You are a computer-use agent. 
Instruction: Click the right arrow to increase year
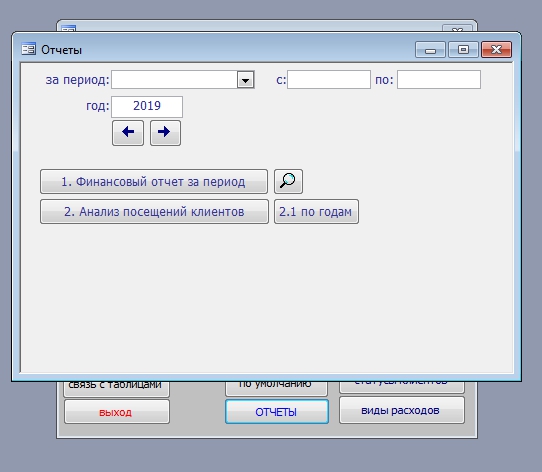165,133
